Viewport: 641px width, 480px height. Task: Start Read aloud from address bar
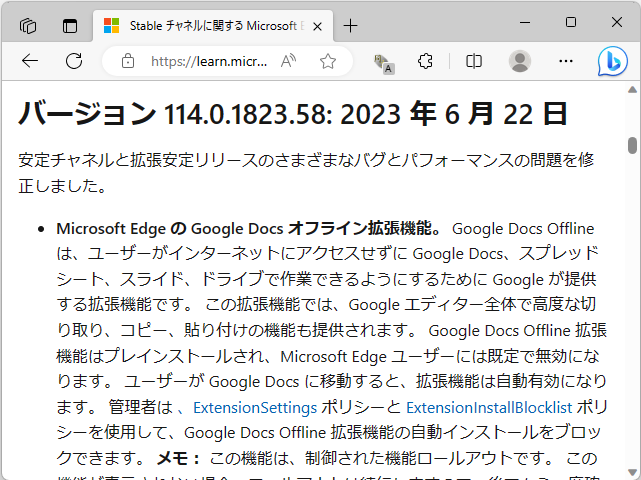(288, 61)
